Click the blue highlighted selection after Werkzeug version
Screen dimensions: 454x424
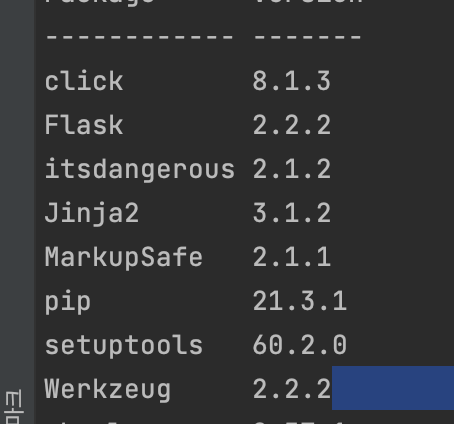tap(393, 388)
